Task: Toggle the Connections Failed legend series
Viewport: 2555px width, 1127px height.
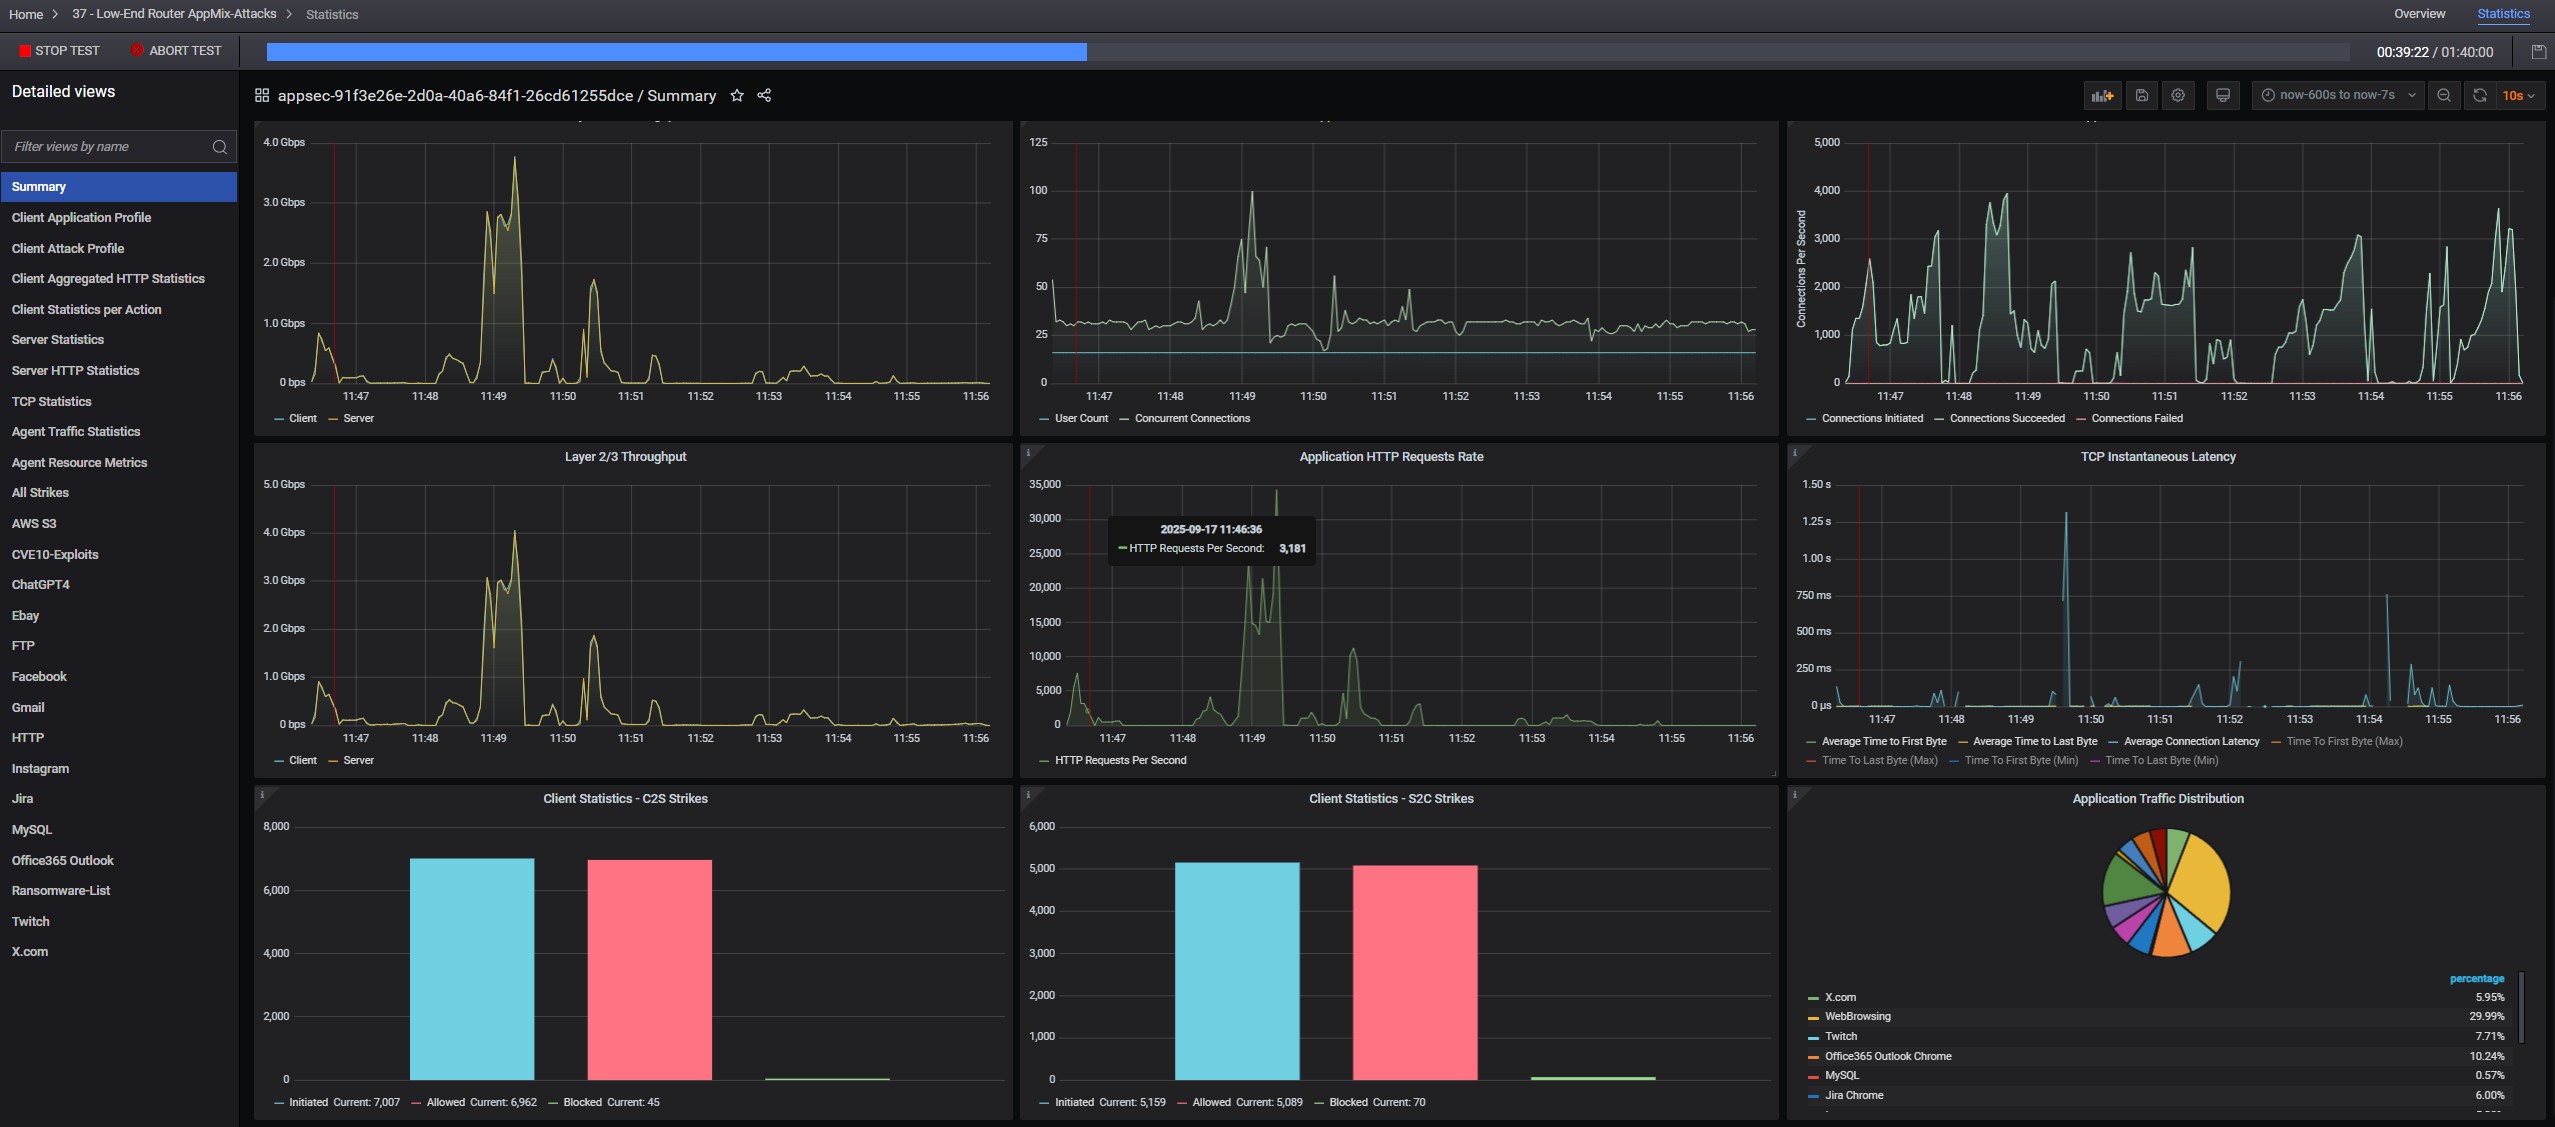Action: pos(2136,419)
